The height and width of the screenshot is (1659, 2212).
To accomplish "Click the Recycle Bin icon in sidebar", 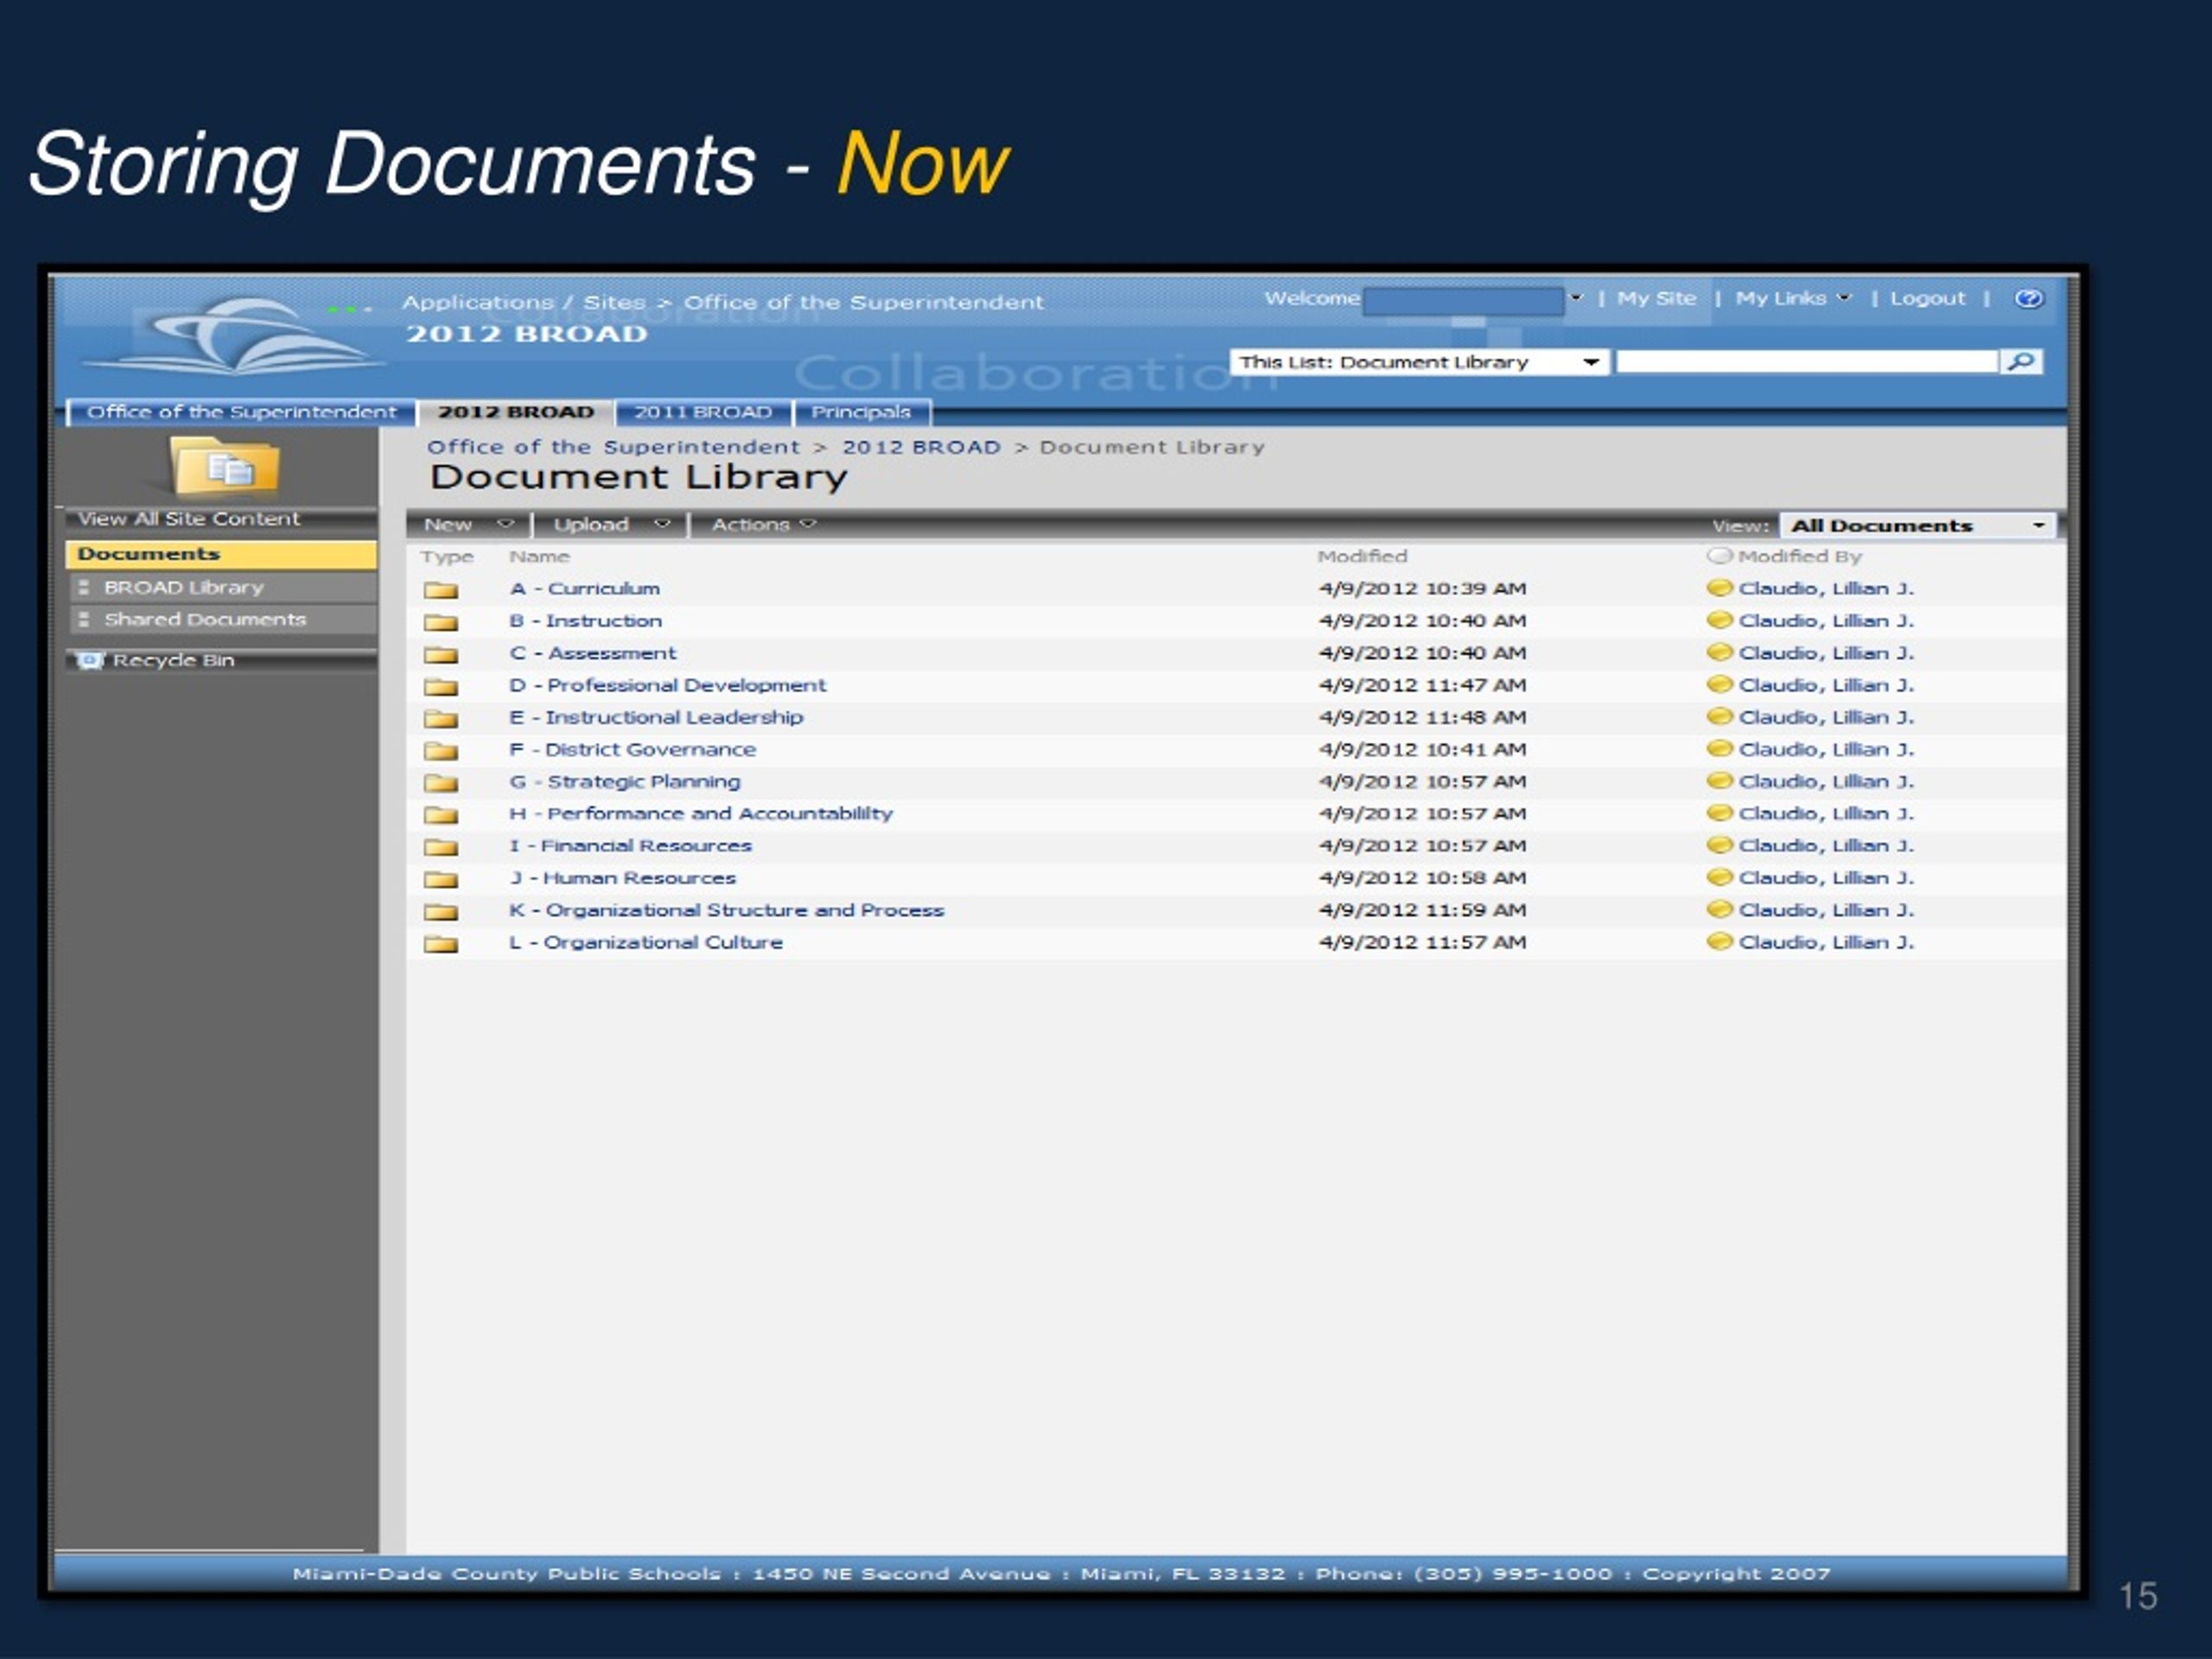I will click(90, 661).
